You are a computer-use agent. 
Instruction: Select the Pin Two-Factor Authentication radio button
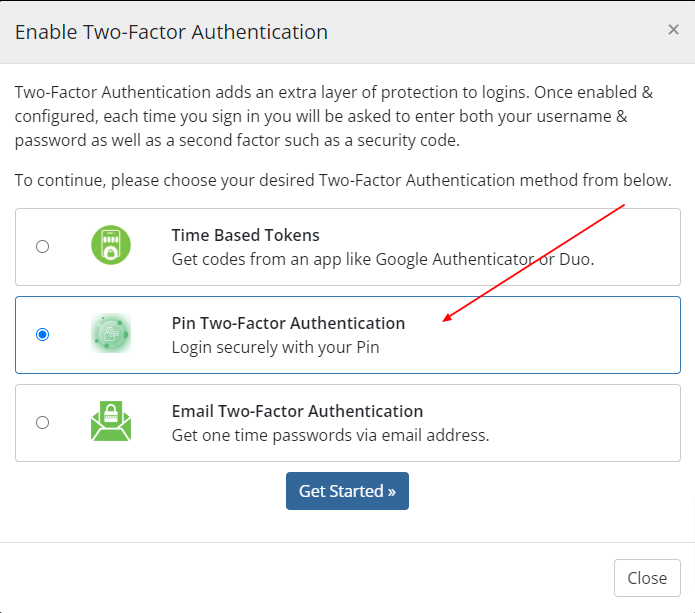tap(43, 334)
